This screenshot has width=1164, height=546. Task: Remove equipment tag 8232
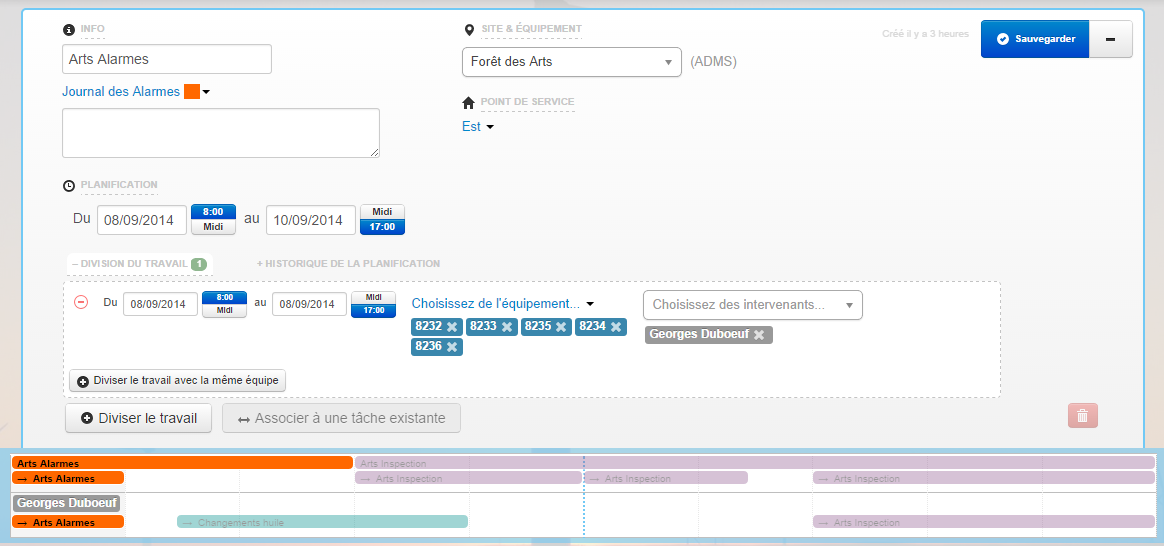452,327
